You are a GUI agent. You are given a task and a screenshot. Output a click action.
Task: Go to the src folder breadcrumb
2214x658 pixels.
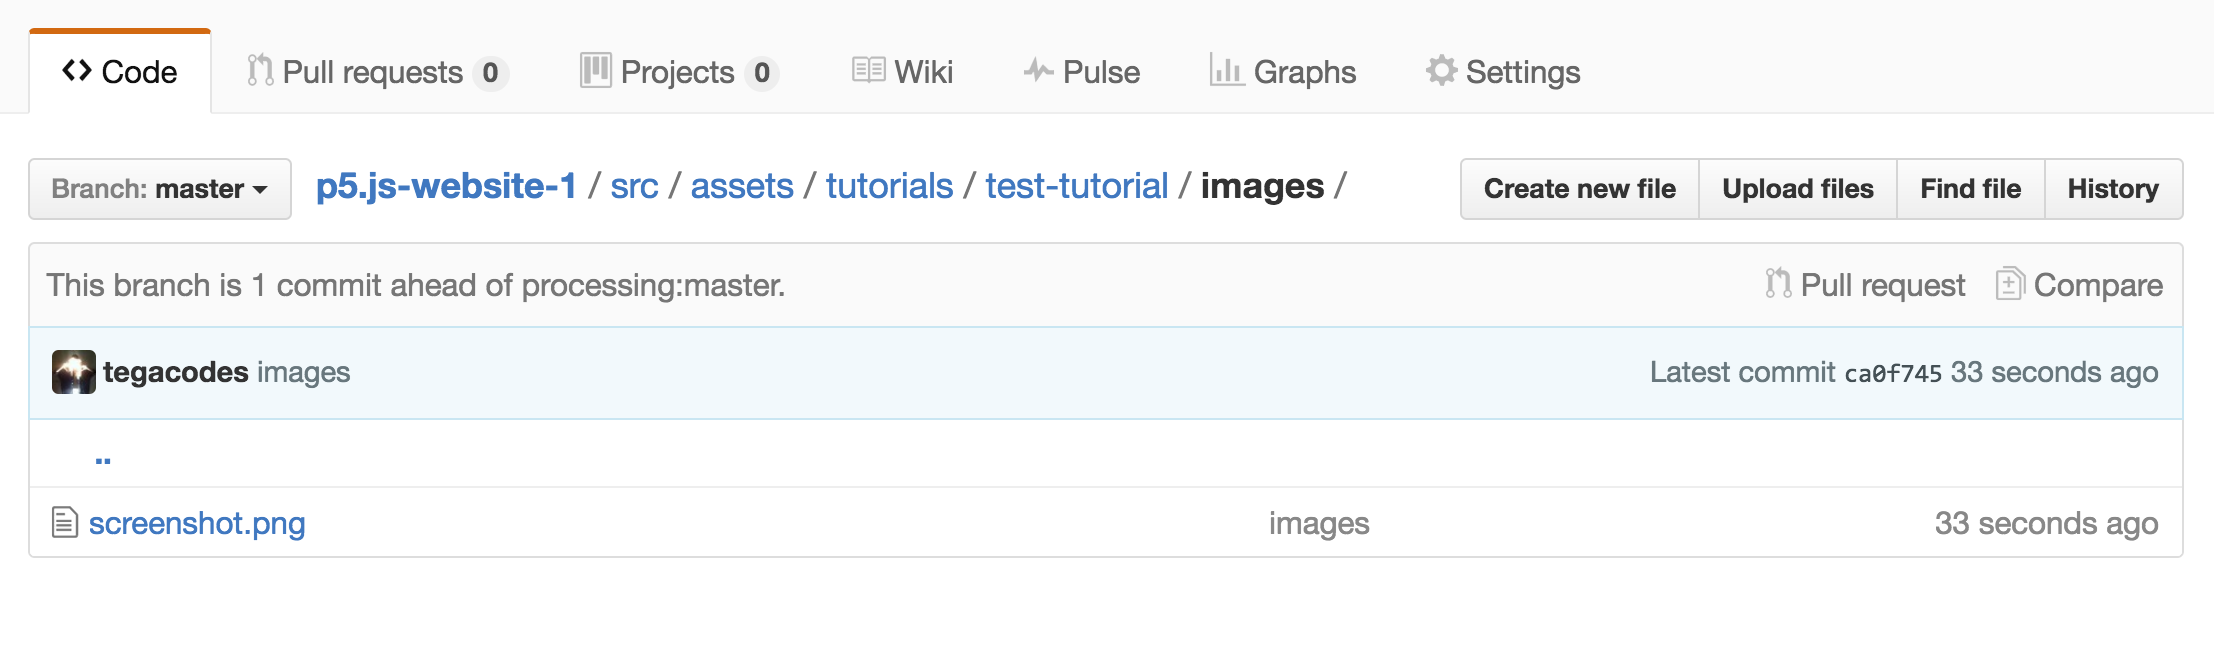pyautogui.click(x=634, y=186)
